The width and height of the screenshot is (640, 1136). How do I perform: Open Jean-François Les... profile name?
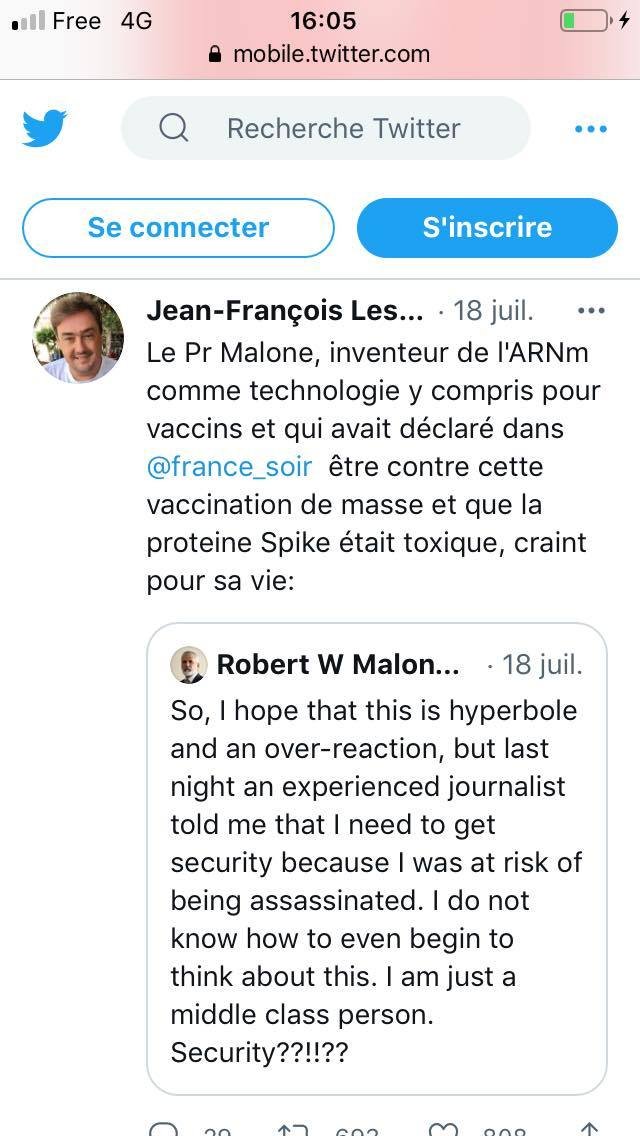point(284,311)
